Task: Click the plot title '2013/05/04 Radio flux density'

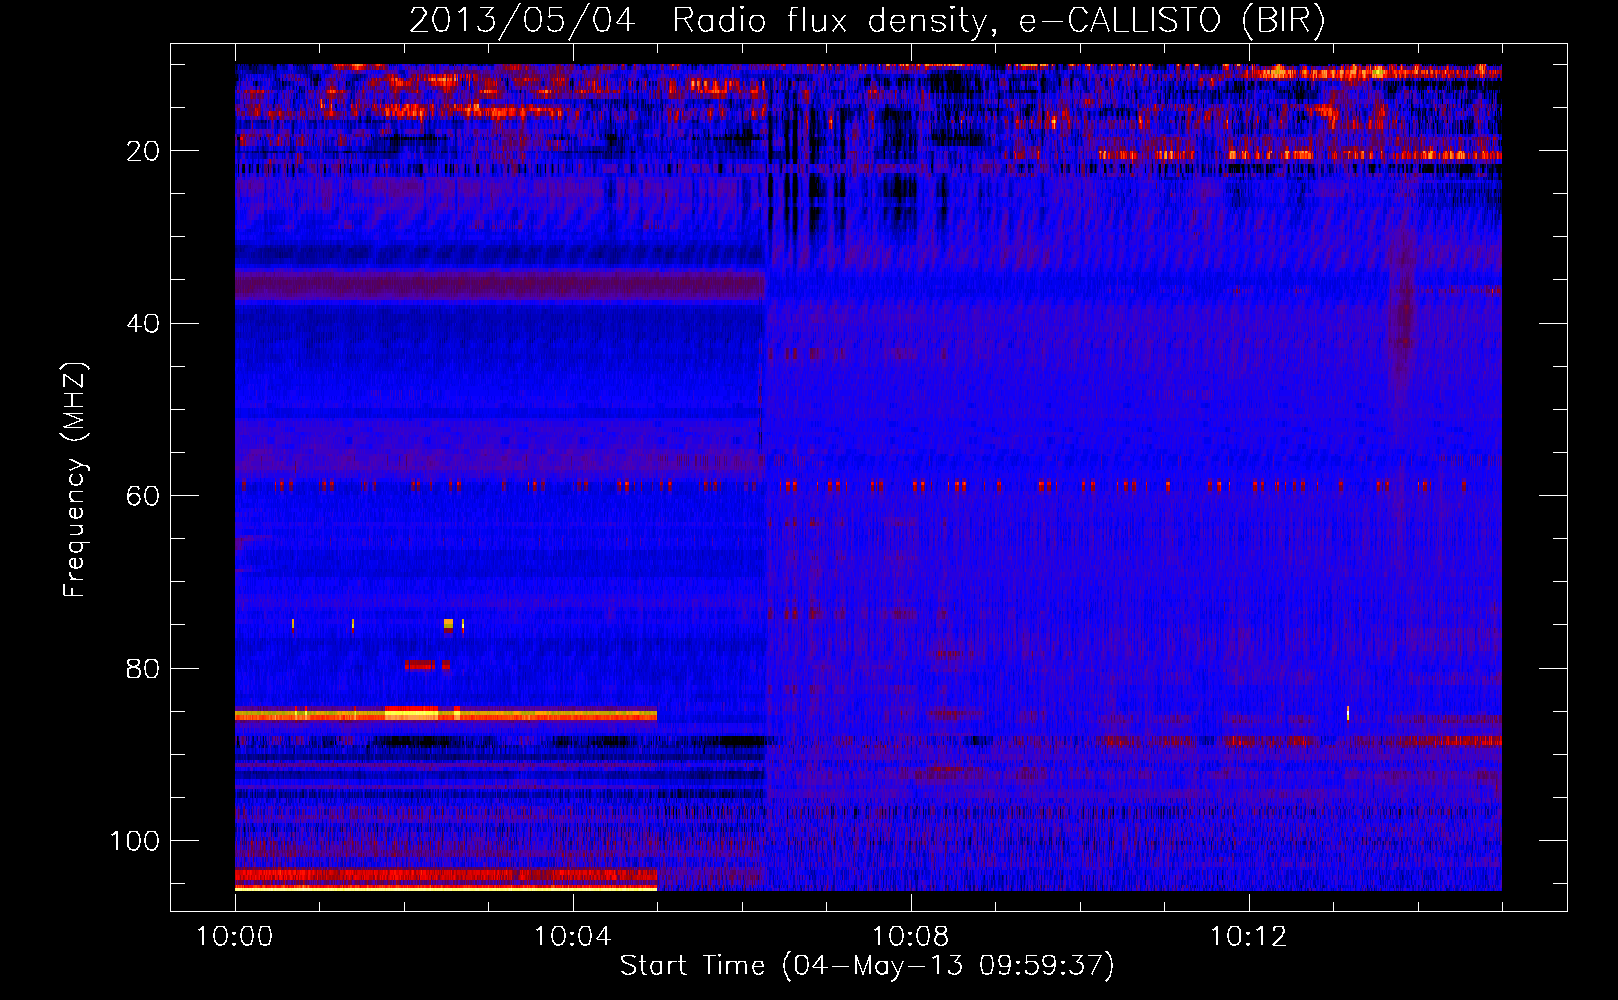Action: 699,21
